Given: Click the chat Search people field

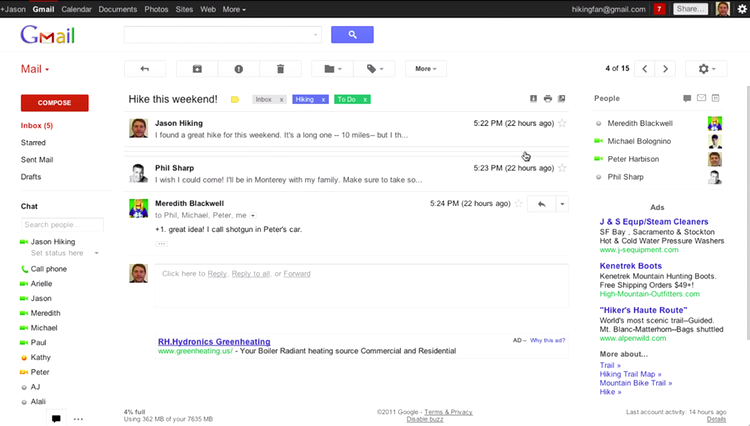Looking at the screenshot, I should (62, 225).
